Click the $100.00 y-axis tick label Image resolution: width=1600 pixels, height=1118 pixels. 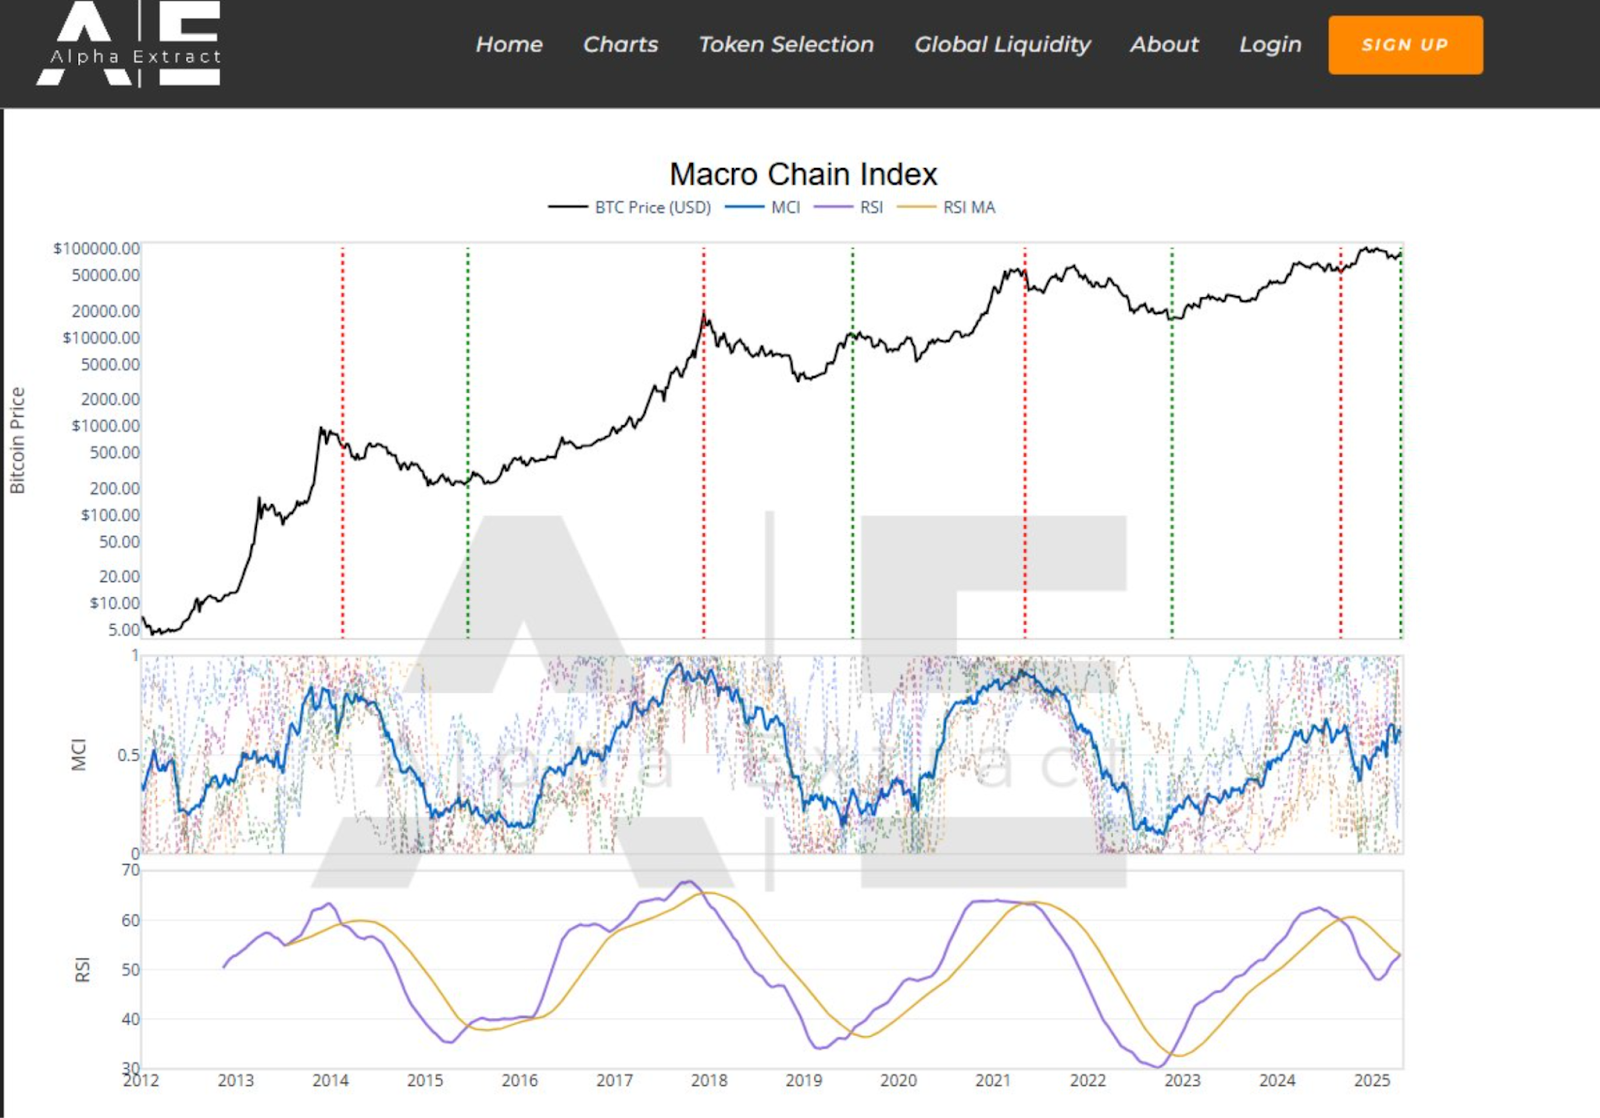click(x=110, y=515)
